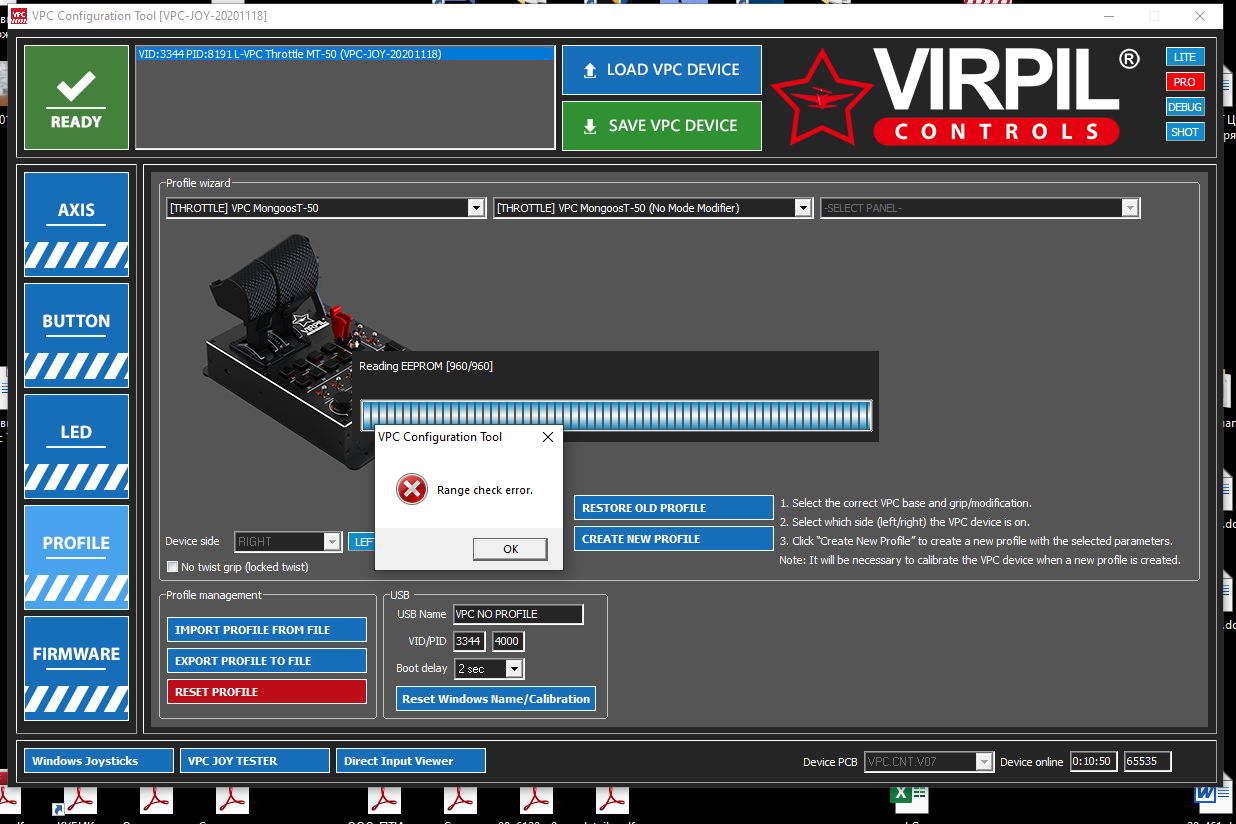Open the FIRMWARE tab
The width and height of the screenshot is (1236, 824).
[x=76, y=668]
